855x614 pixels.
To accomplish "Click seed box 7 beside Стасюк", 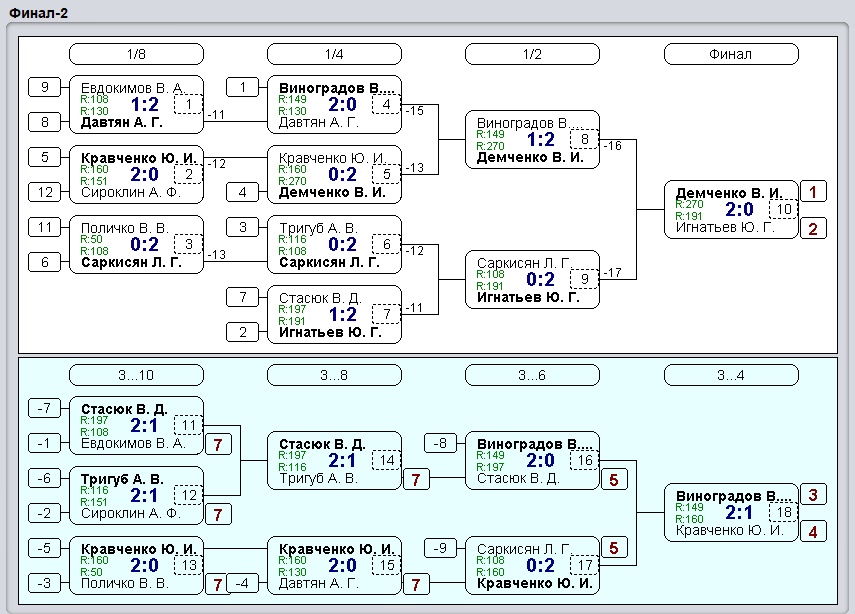I will 242,297.
